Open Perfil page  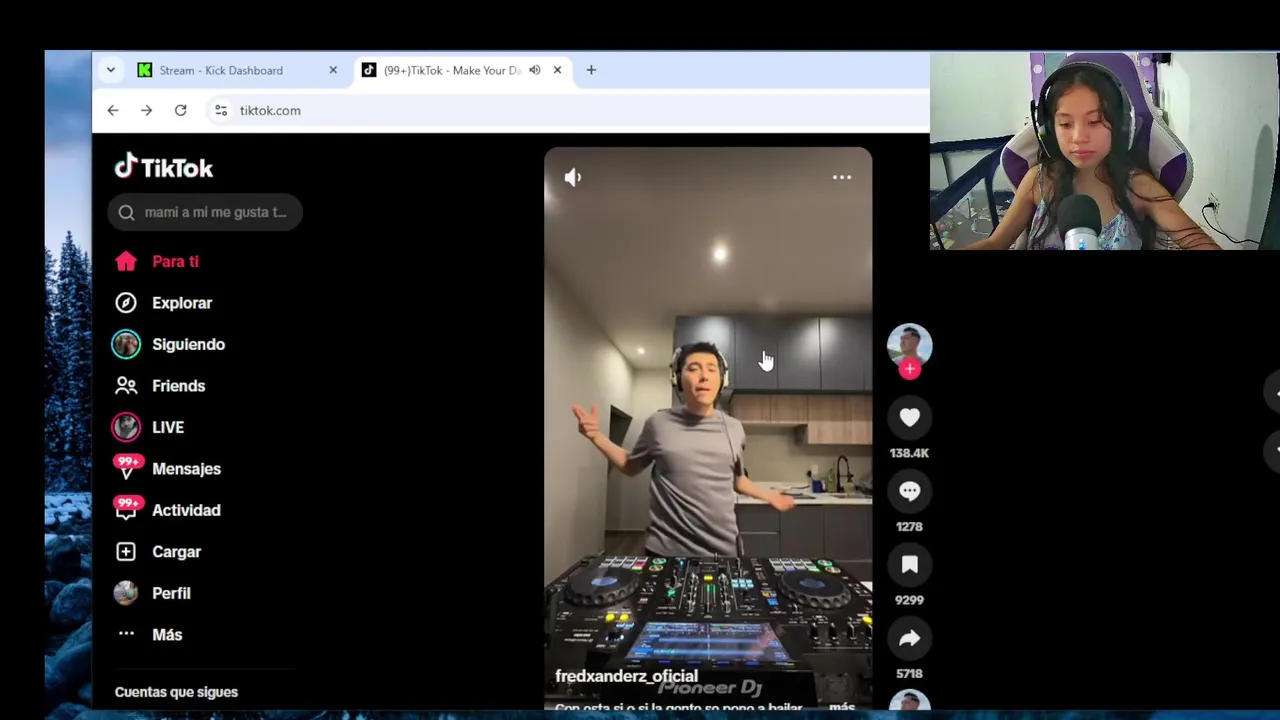(x=151, y=593)
